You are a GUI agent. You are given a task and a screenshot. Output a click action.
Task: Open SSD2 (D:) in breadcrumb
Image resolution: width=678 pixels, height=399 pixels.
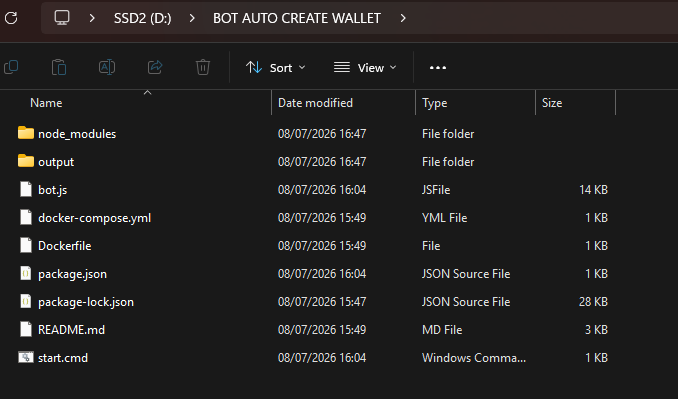tap(142, 18)
